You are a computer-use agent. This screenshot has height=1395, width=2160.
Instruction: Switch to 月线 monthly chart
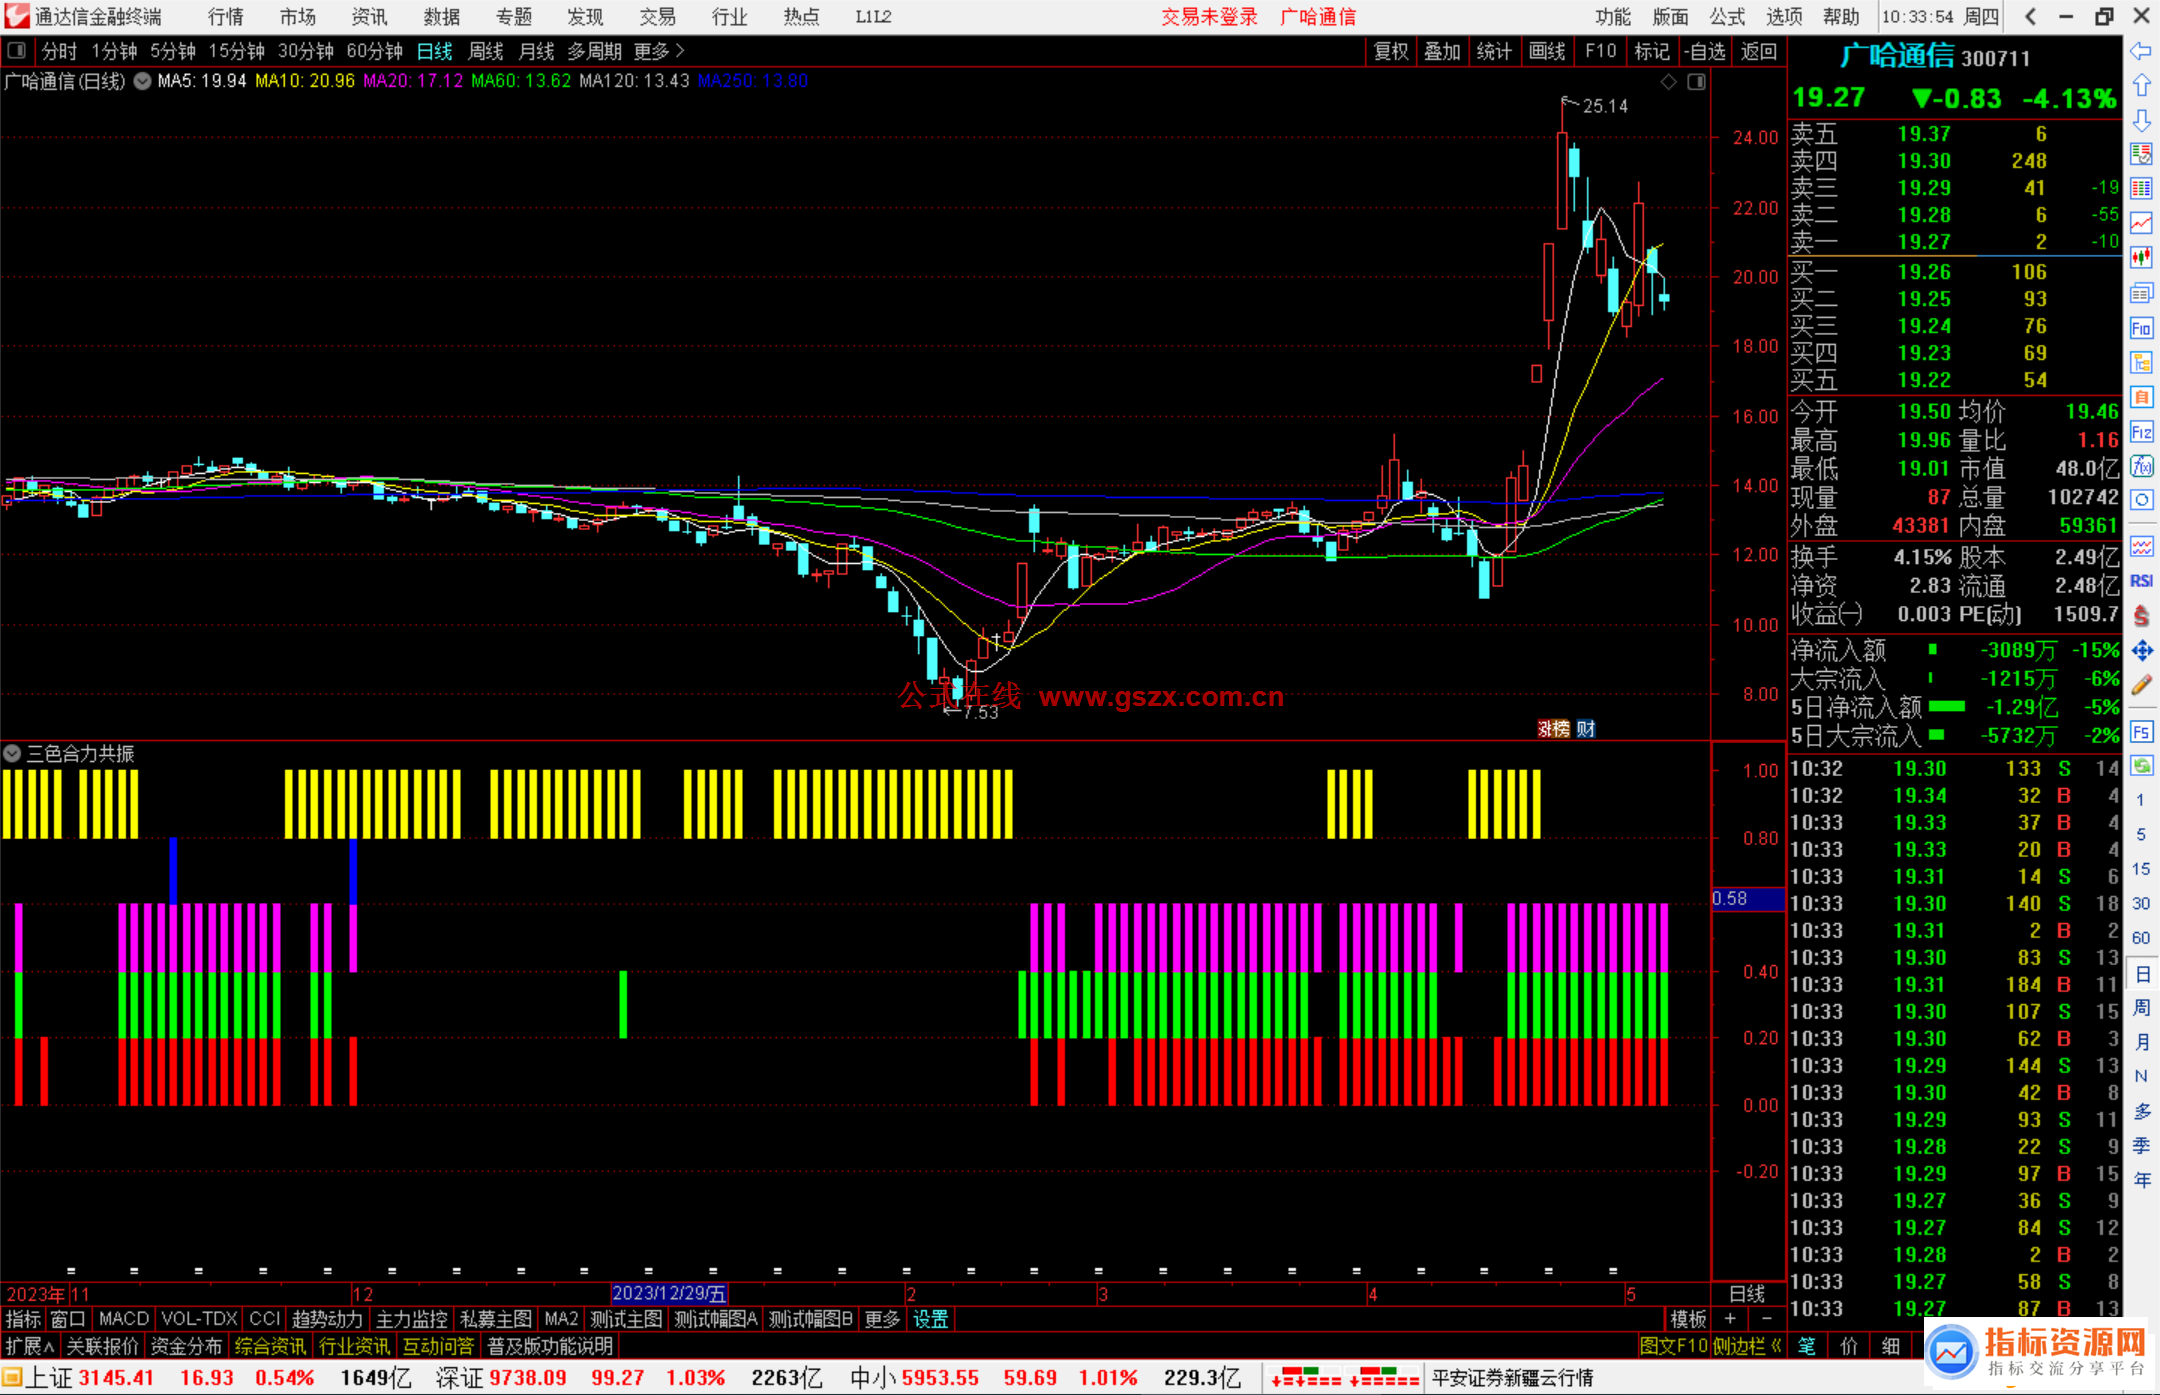pyautogui.click(x=537, y=51)
